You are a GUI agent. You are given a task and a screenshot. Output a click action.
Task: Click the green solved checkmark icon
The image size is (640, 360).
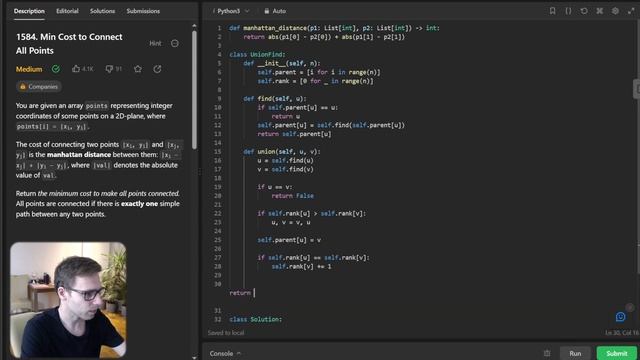click(56, 69)
